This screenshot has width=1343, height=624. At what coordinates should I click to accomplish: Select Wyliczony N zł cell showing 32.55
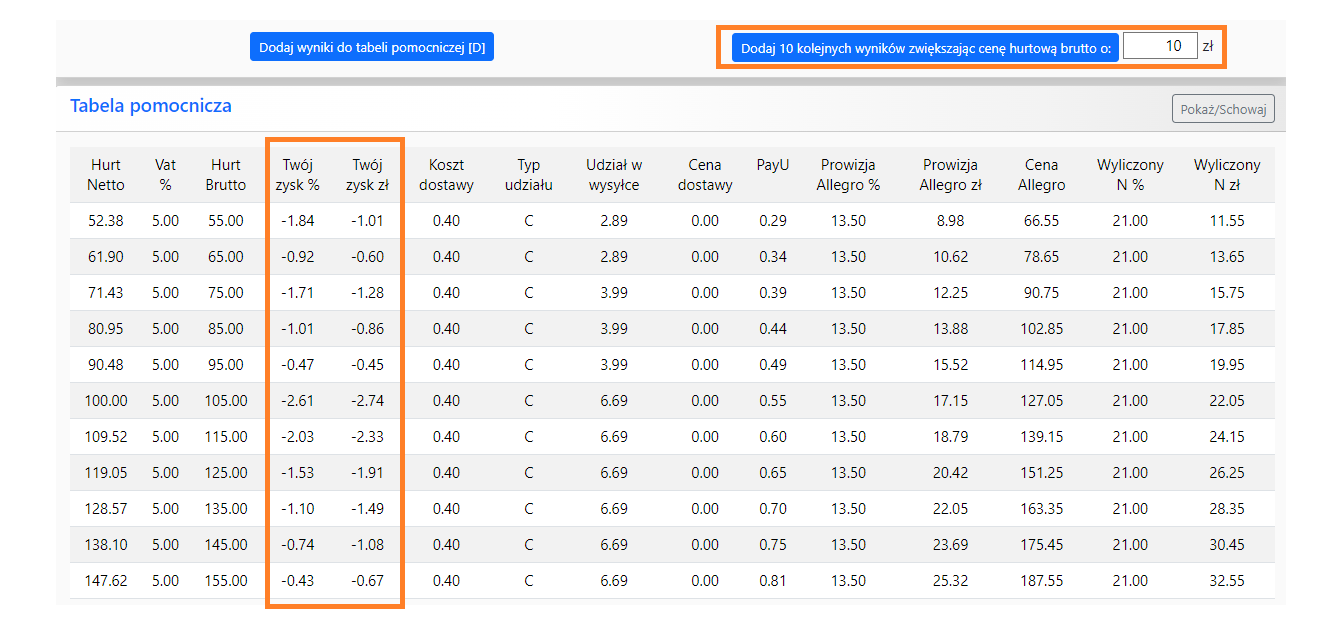click(x=1227, y=581)
